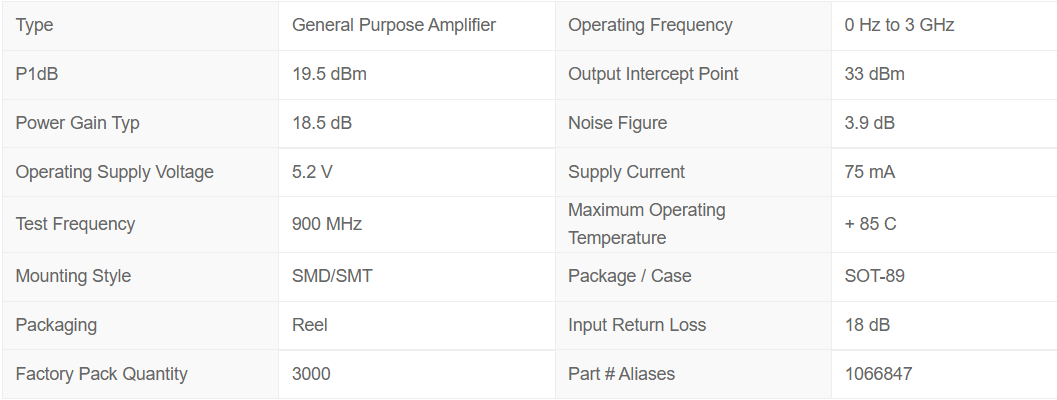1057x400 pixels.
Task: Click the Reel packaging value
Action: (x=310, y=325)
